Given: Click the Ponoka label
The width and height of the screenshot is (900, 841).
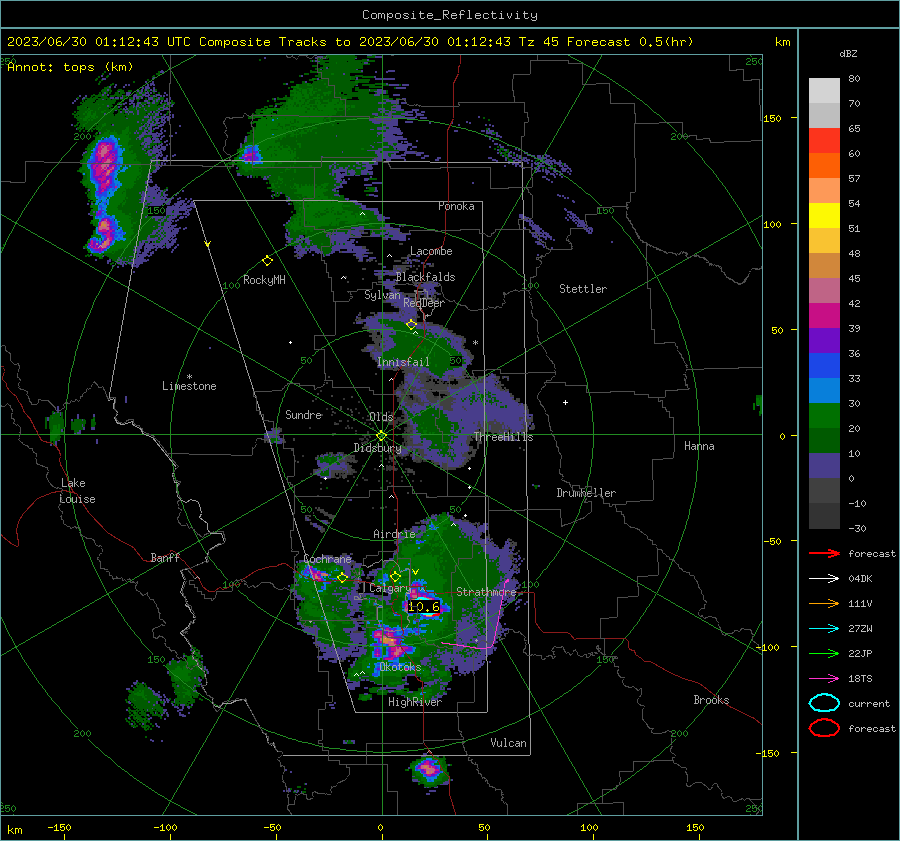Looking at the screenshot, I should [456, 206].
